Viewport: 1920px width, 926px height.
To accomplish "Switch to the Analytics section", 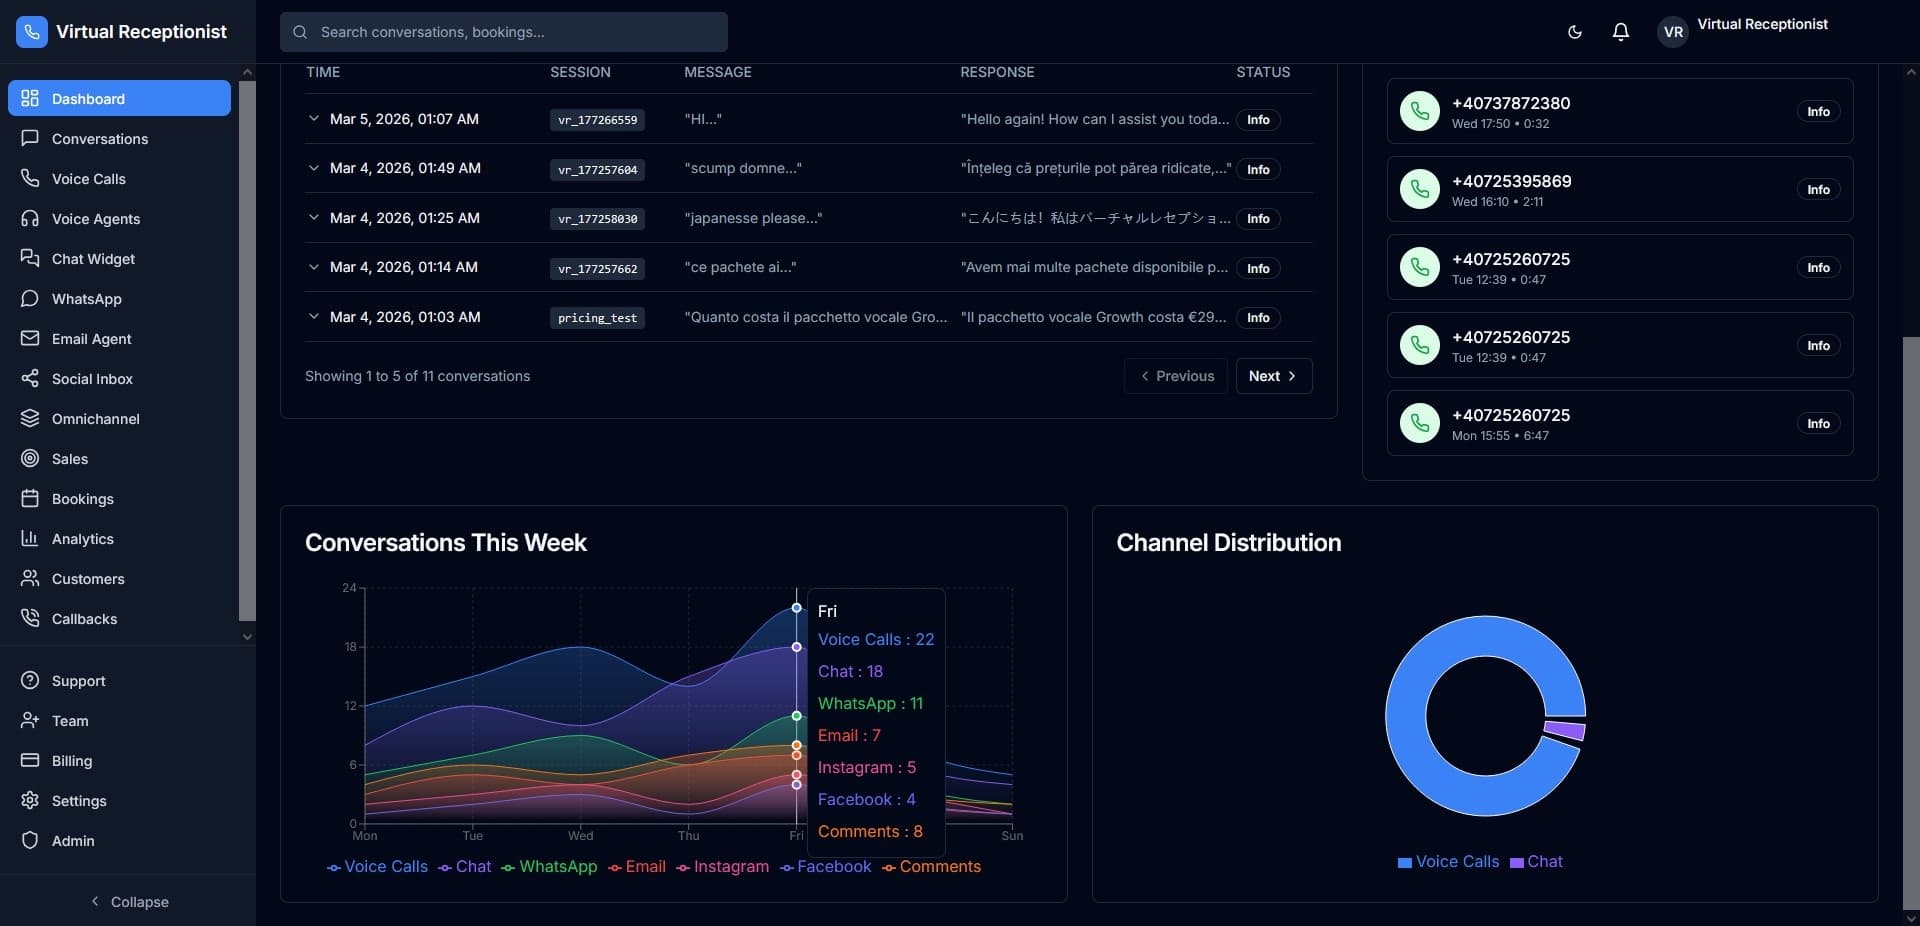I will [x=83, y=539].
